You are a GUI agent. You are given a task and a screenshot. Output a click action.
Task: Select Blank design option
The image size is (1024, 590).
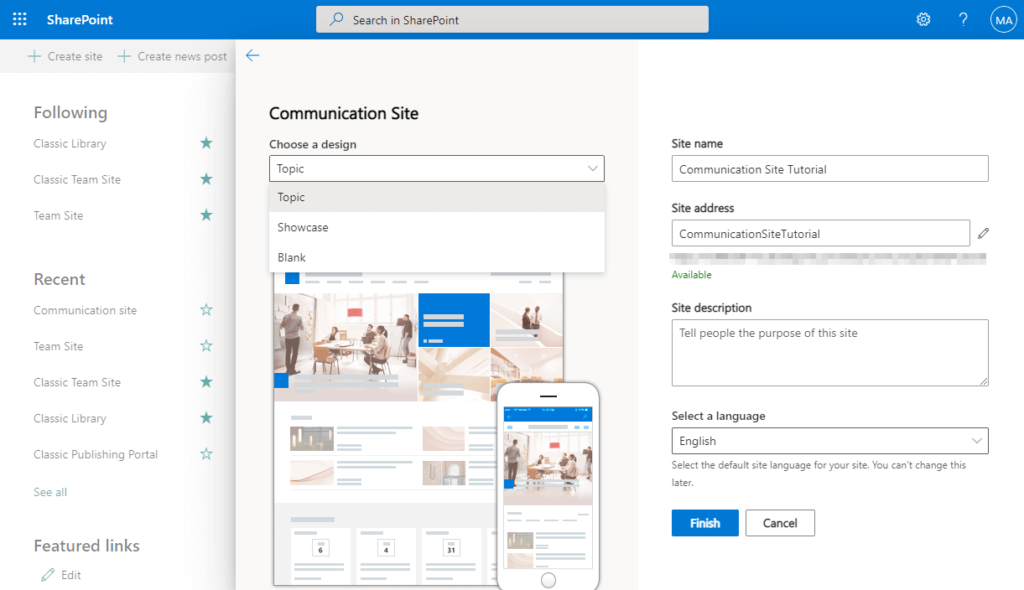436,257
